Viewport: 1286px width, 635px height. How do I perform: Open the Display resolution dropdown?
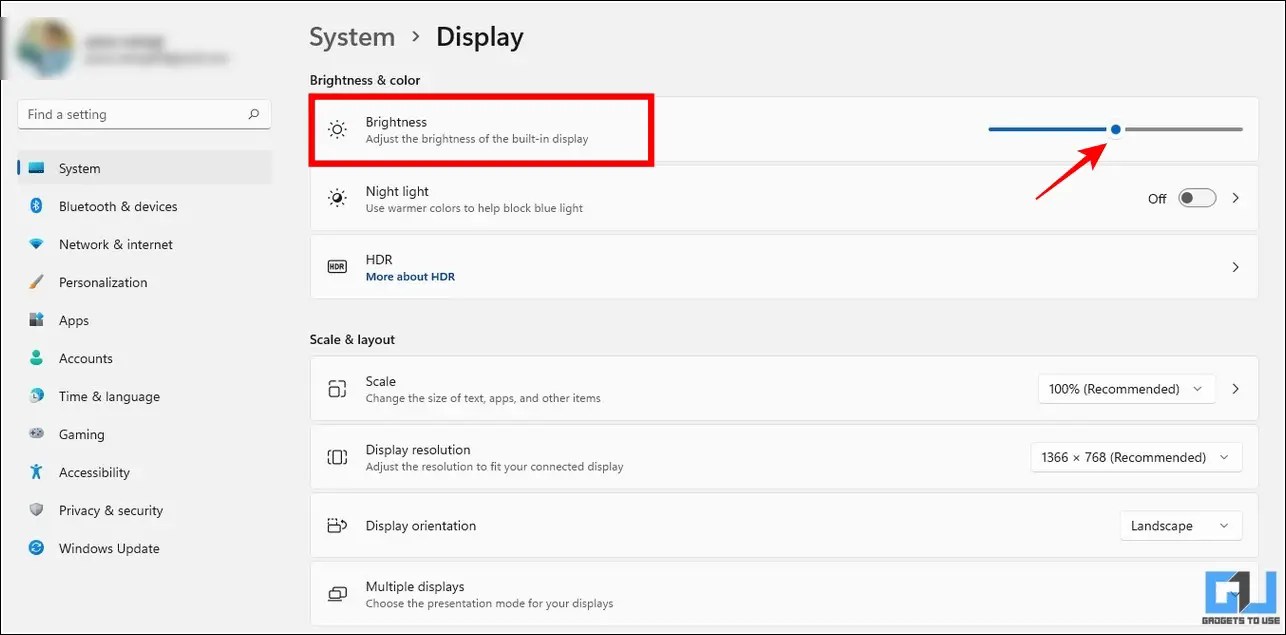click(x=1136, y=457)
